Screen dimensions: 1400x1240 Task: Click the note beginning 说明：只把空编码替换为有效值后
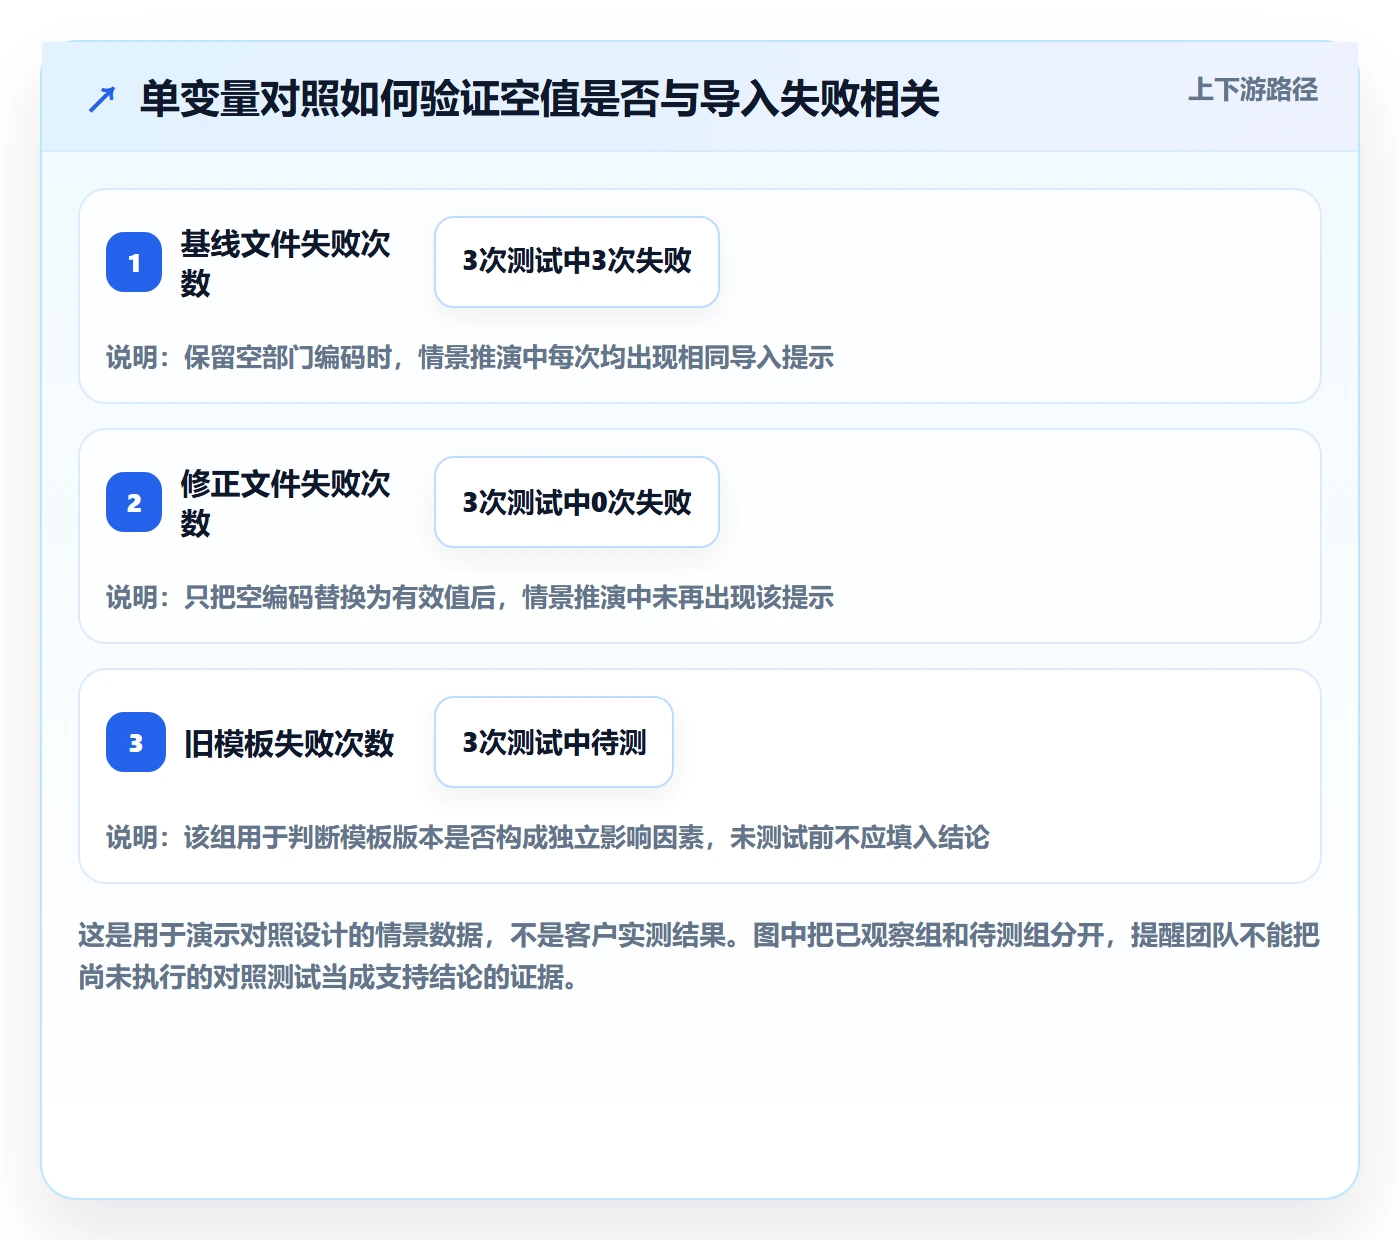[470, 597]
